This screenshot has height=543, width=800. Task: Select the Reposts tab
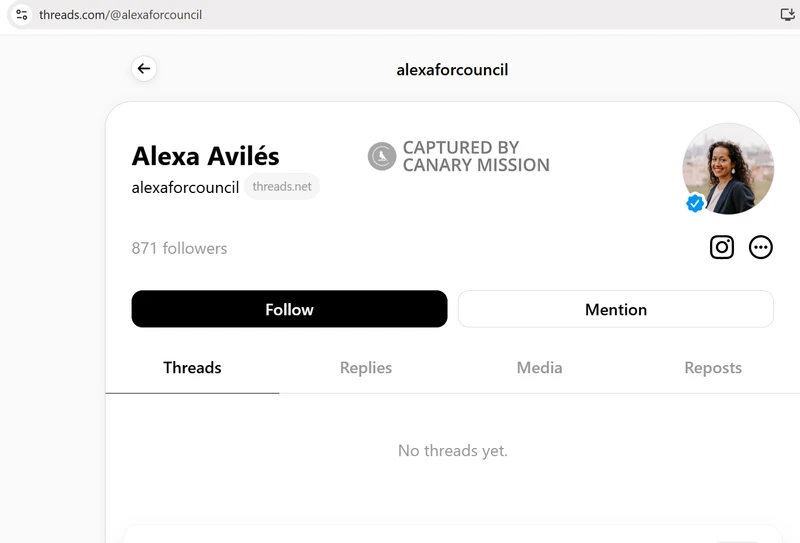713,368
